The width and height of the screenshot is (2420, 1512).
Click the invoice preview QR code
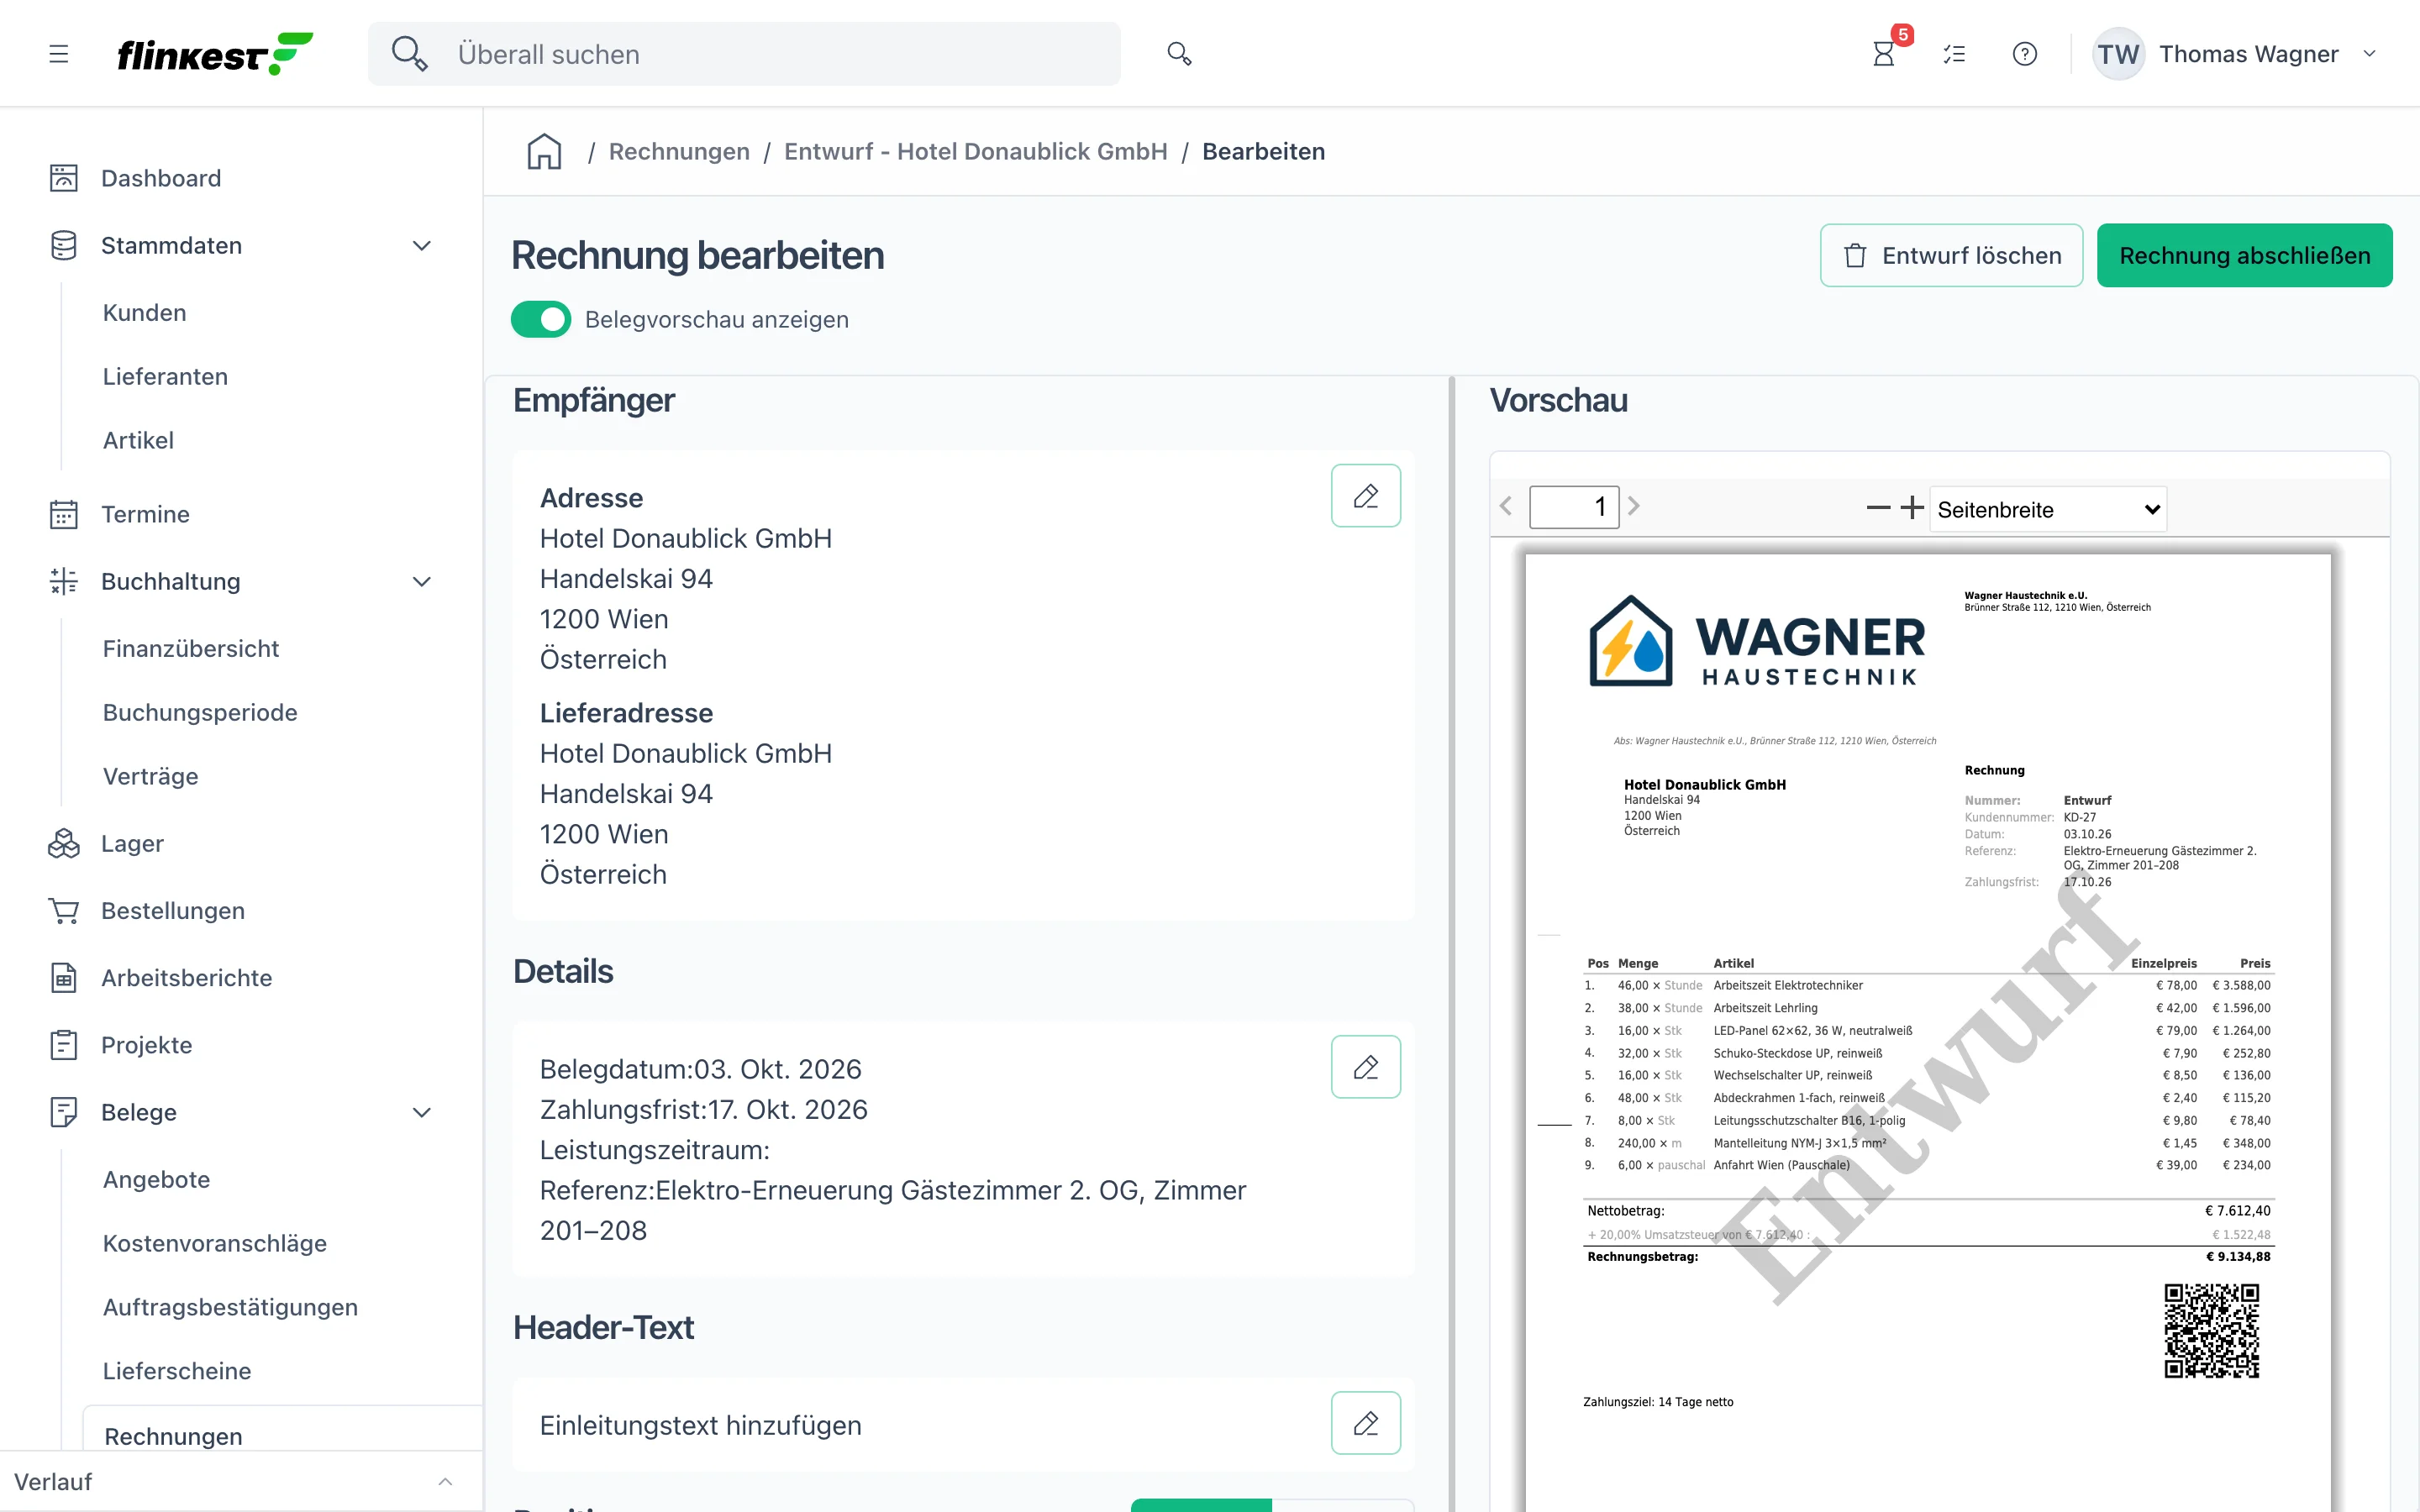2211,1331
